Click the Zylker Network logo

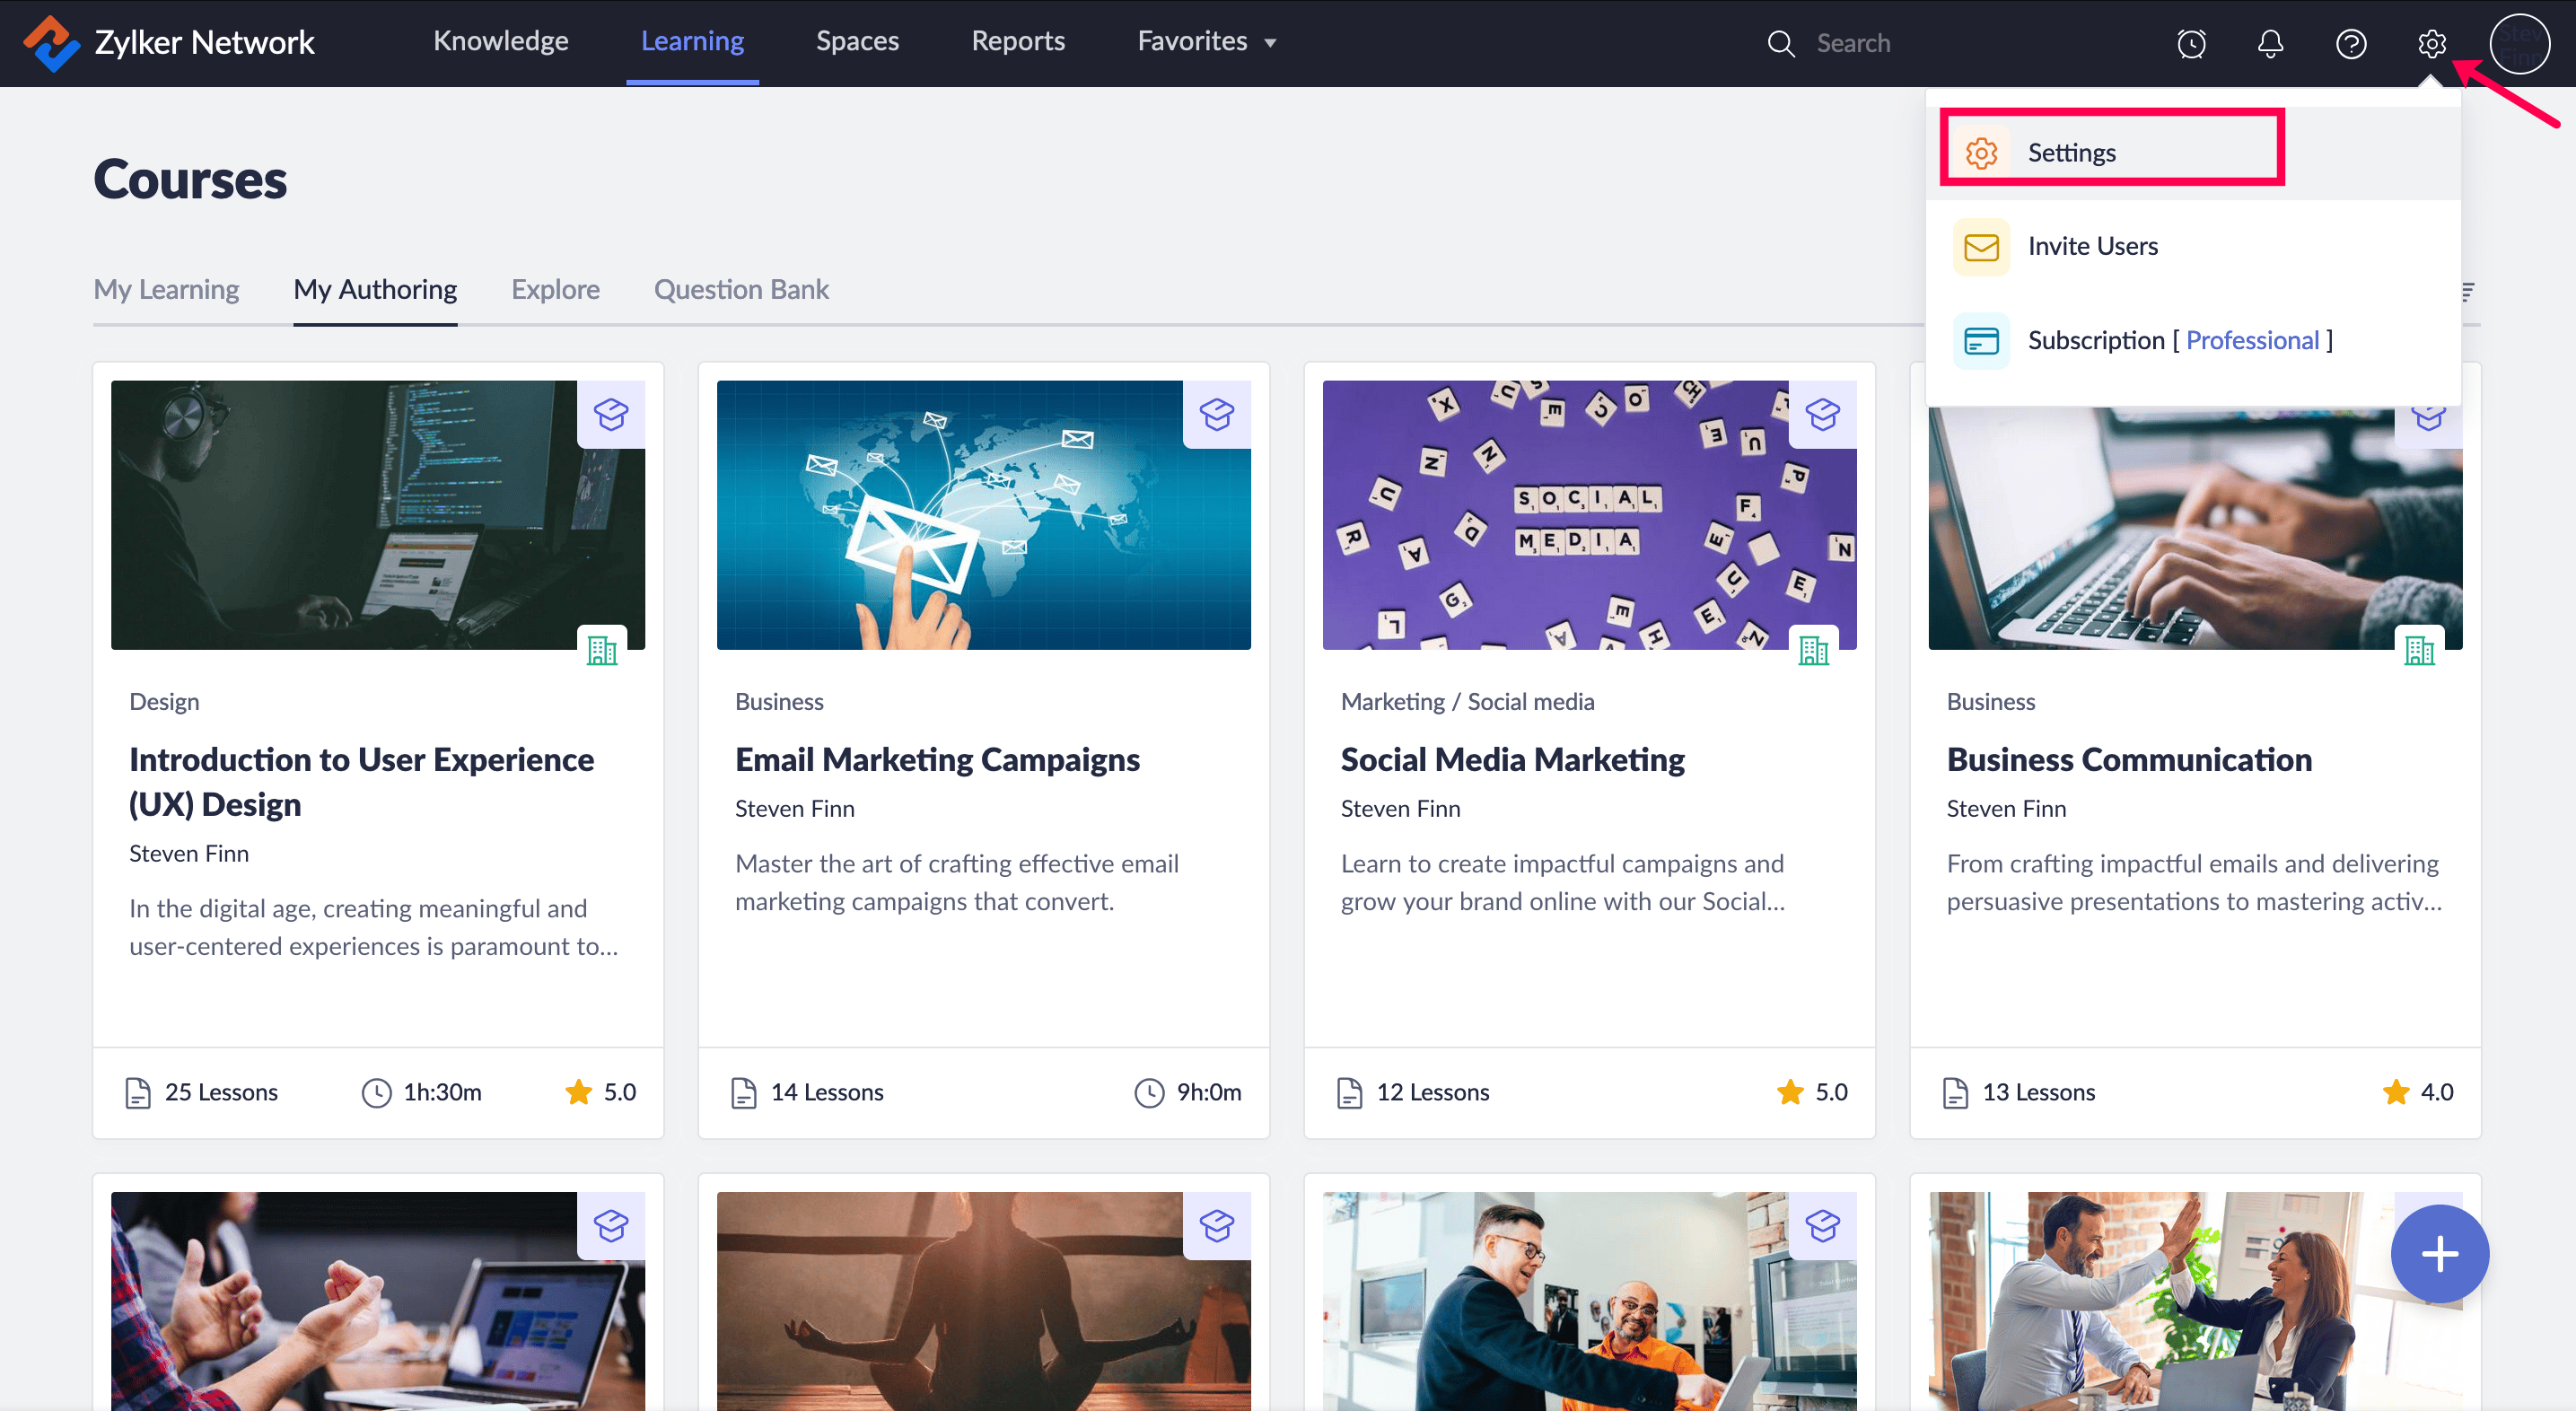point(50,43)
